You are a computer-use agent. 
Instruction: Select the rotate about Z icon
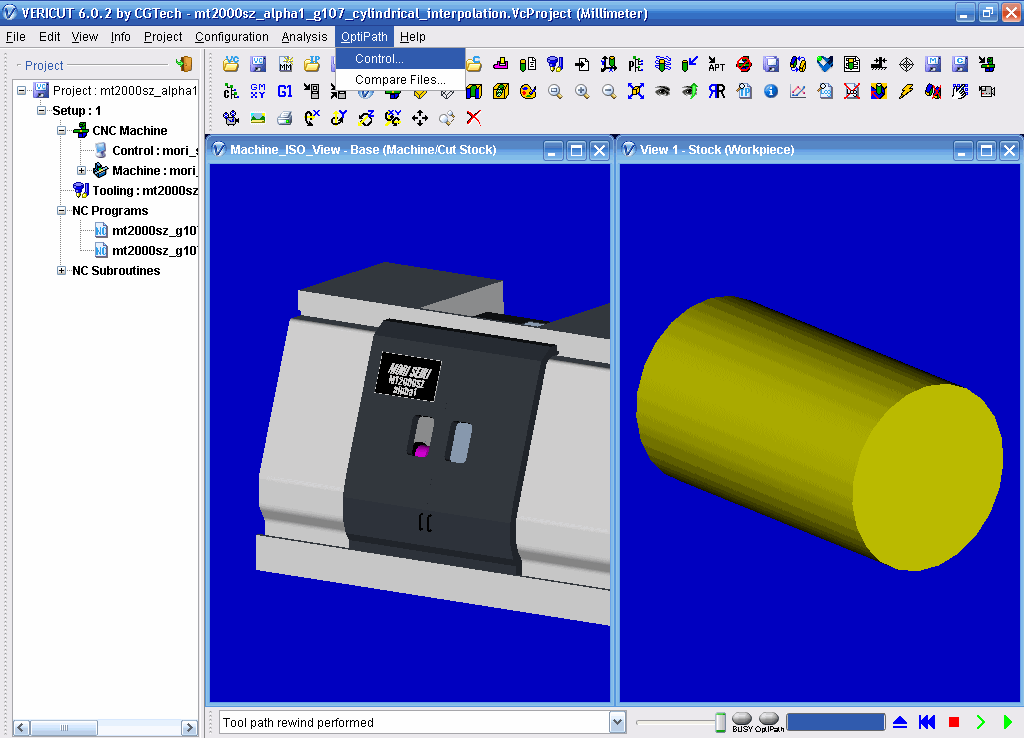click(366, 118)
